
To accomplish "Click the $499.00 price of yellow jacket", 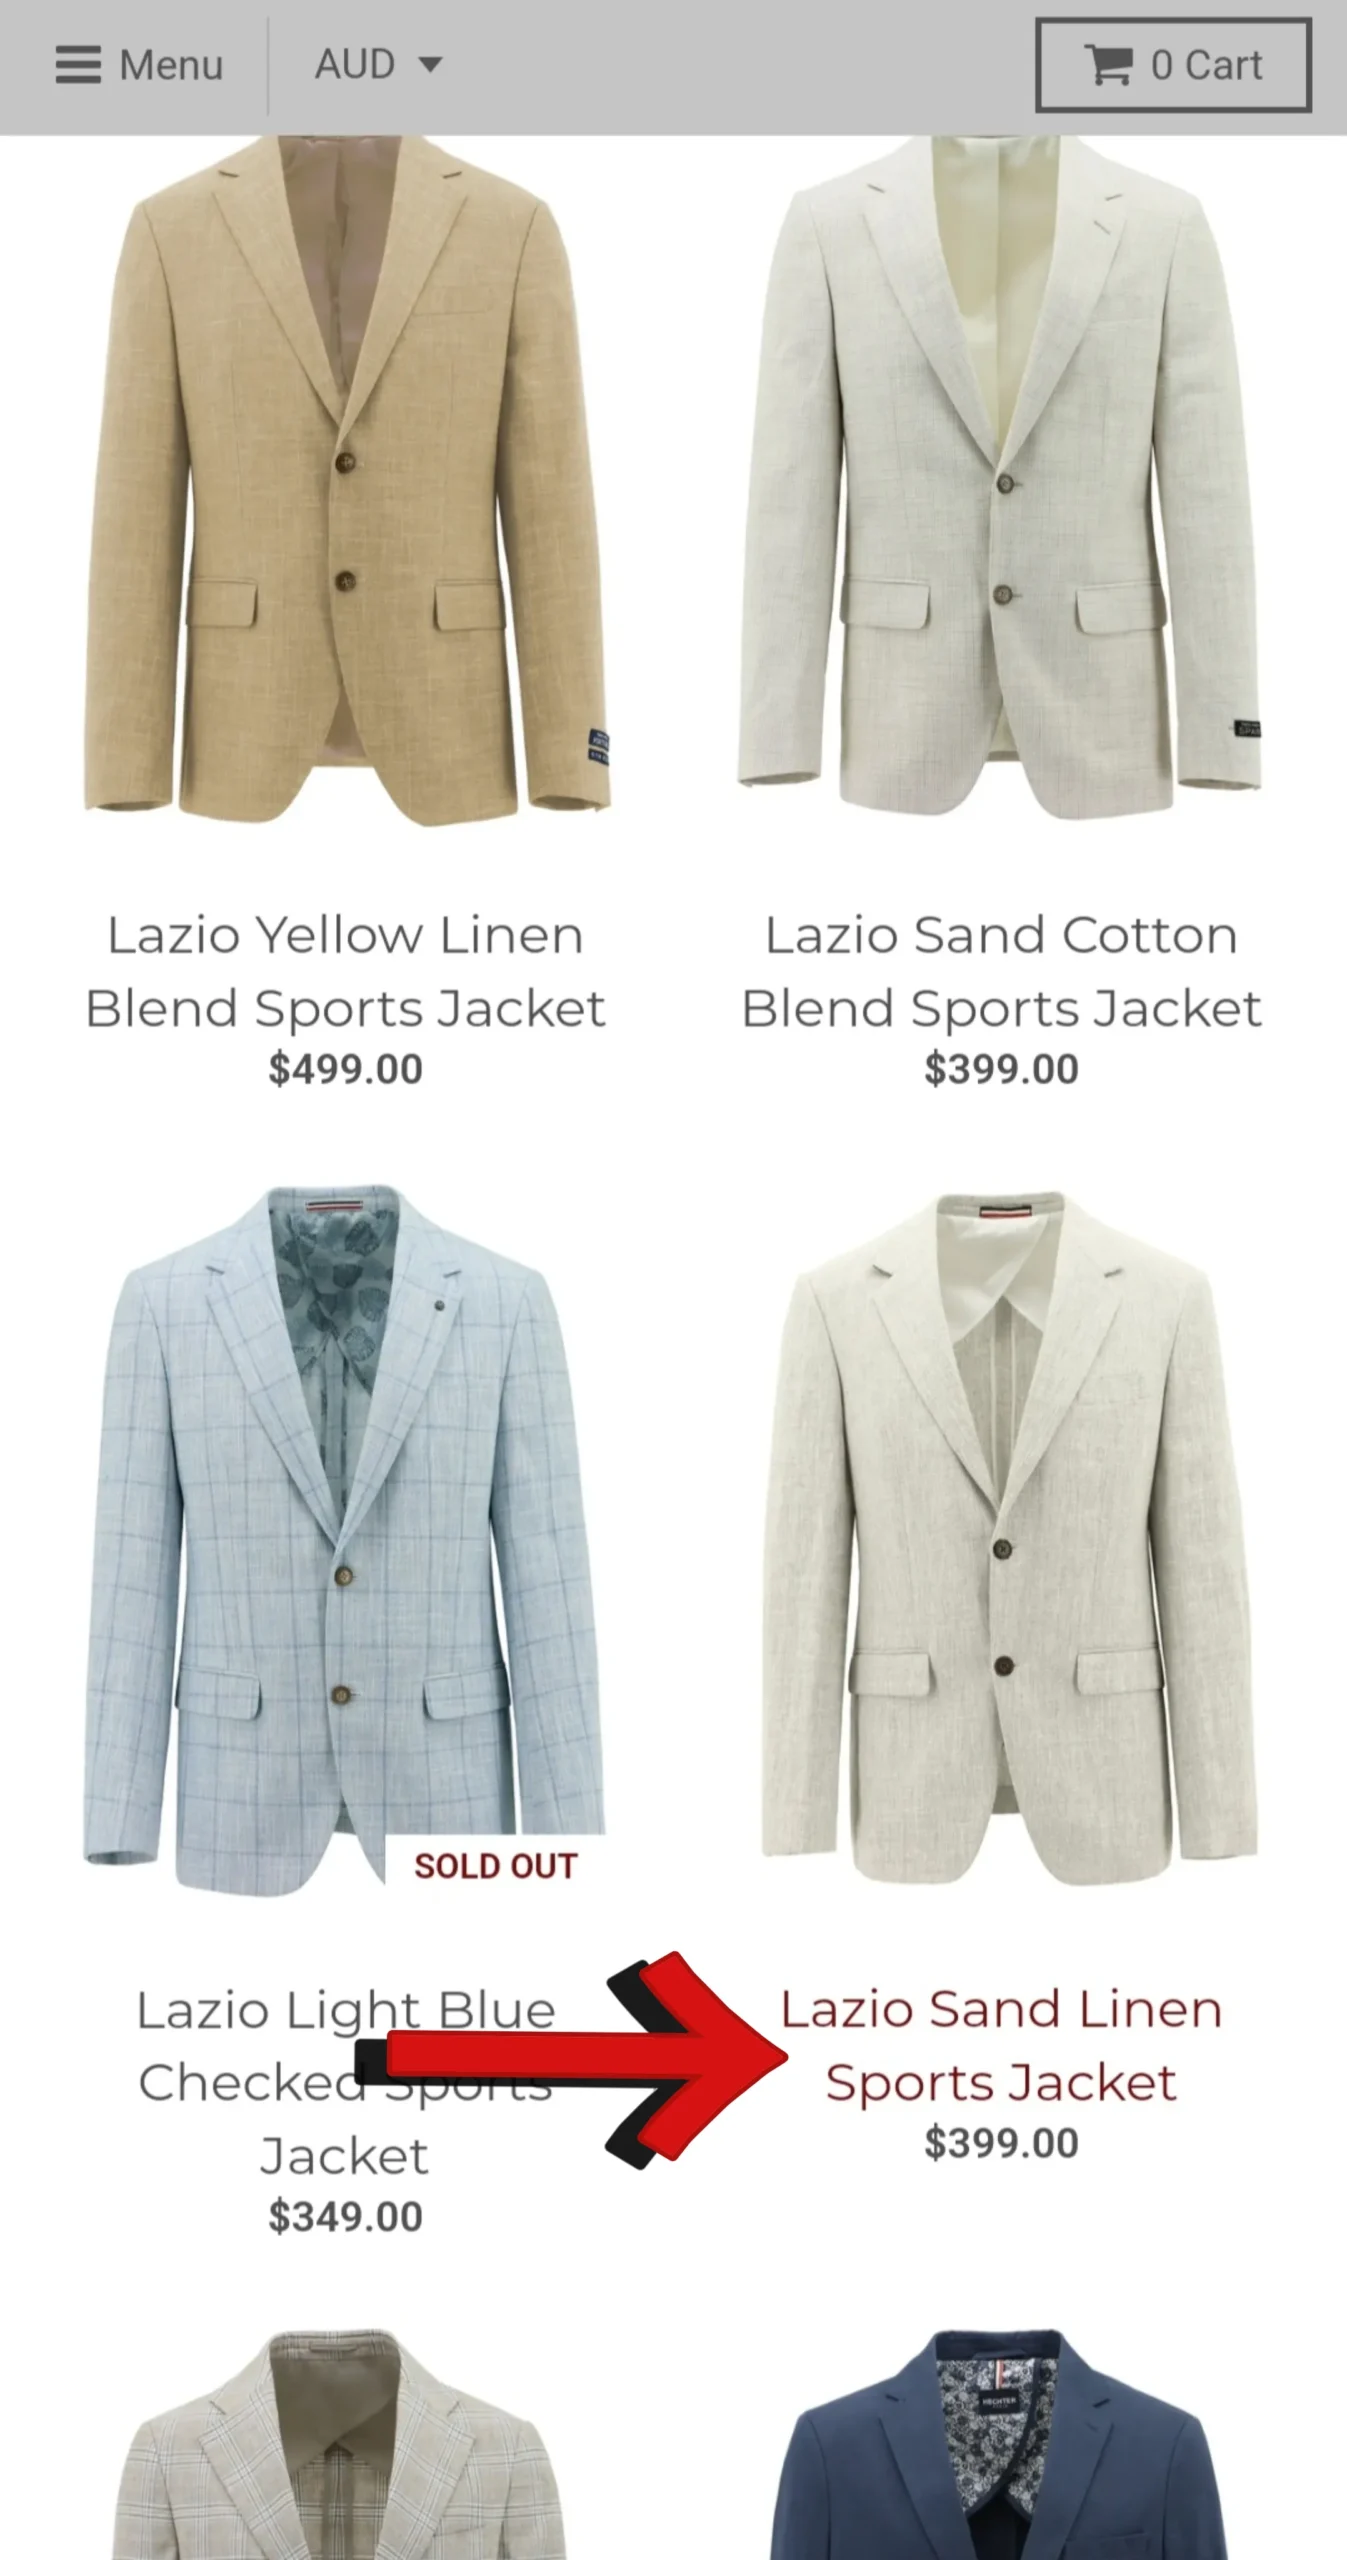I will click(x=346, y=1069).
